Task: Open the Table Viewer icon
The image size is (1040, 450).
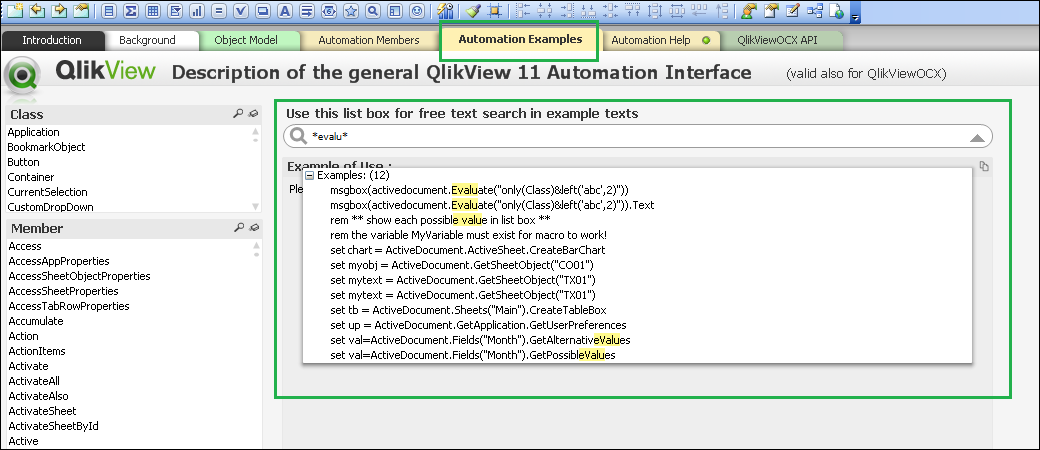Action: click(x=815, y=11)
